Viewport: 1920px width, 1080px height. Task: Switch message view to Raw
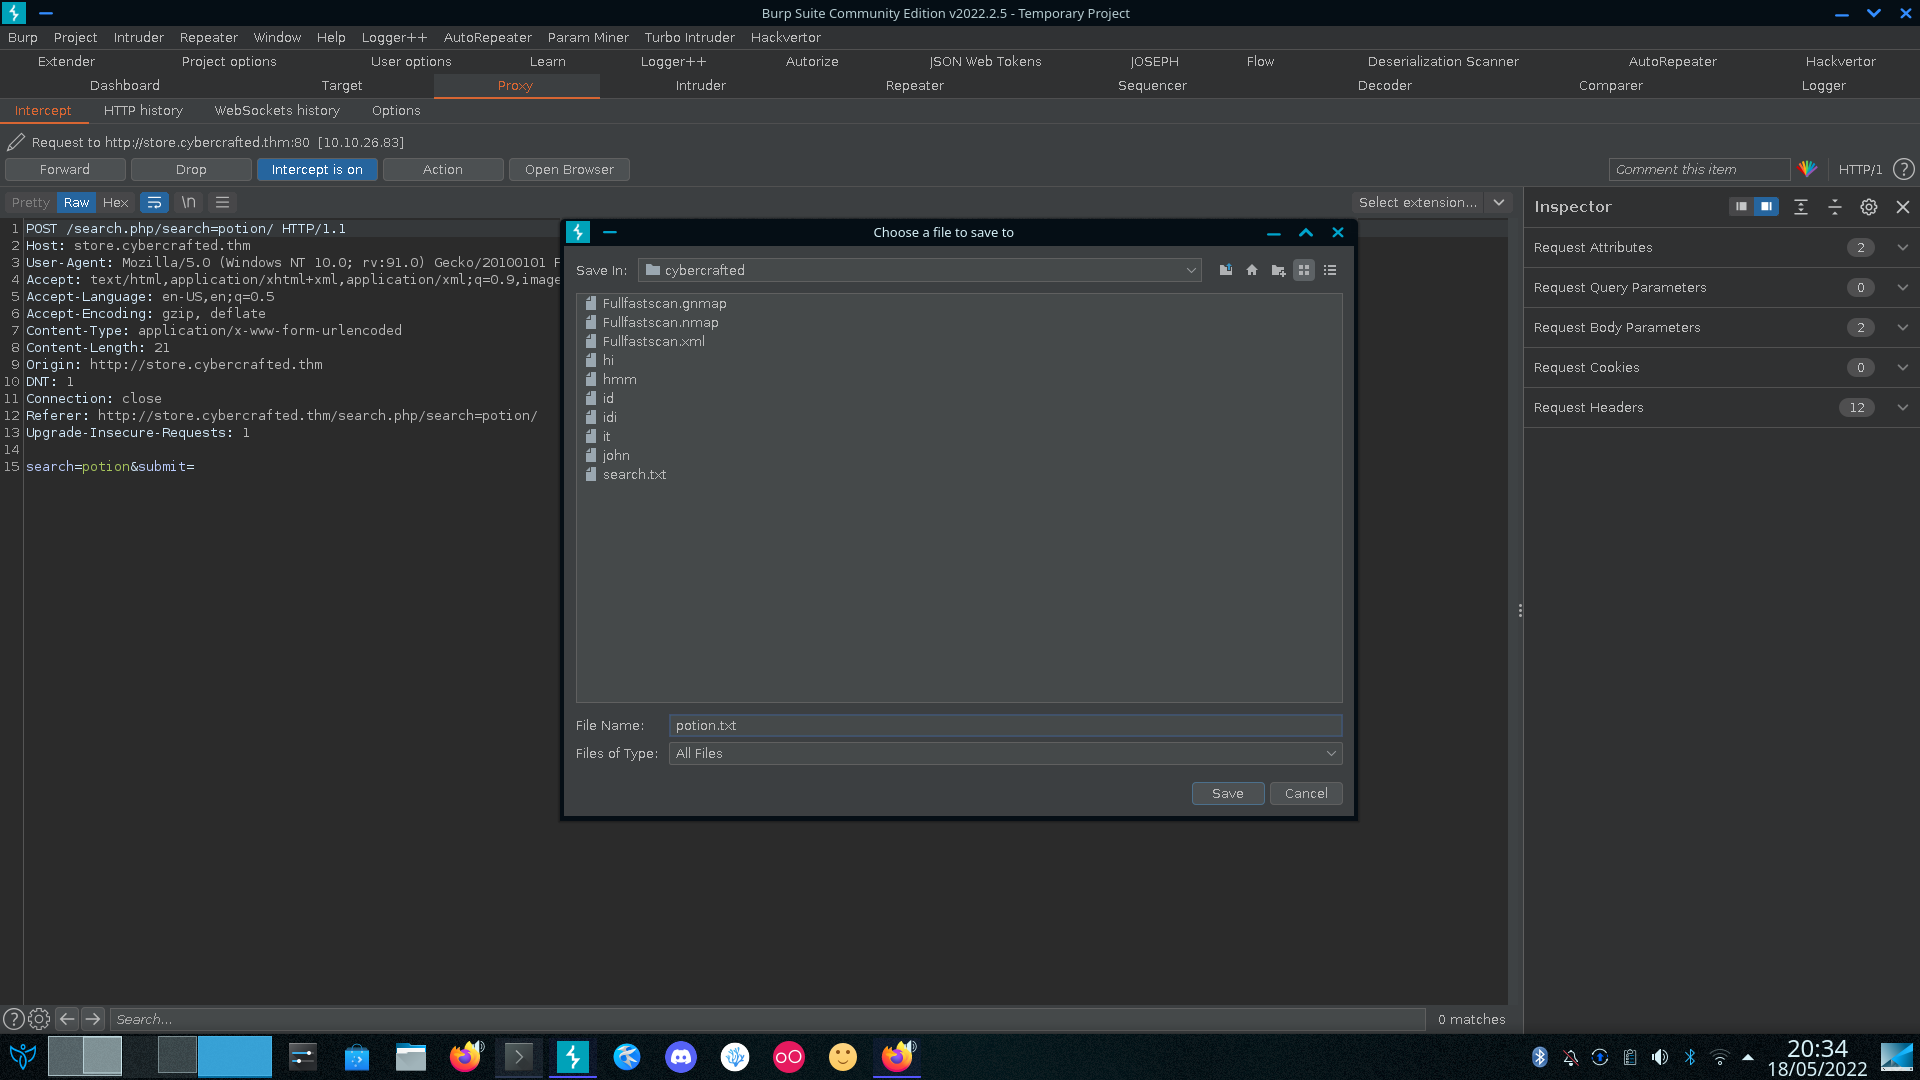(x=76, y=202)
